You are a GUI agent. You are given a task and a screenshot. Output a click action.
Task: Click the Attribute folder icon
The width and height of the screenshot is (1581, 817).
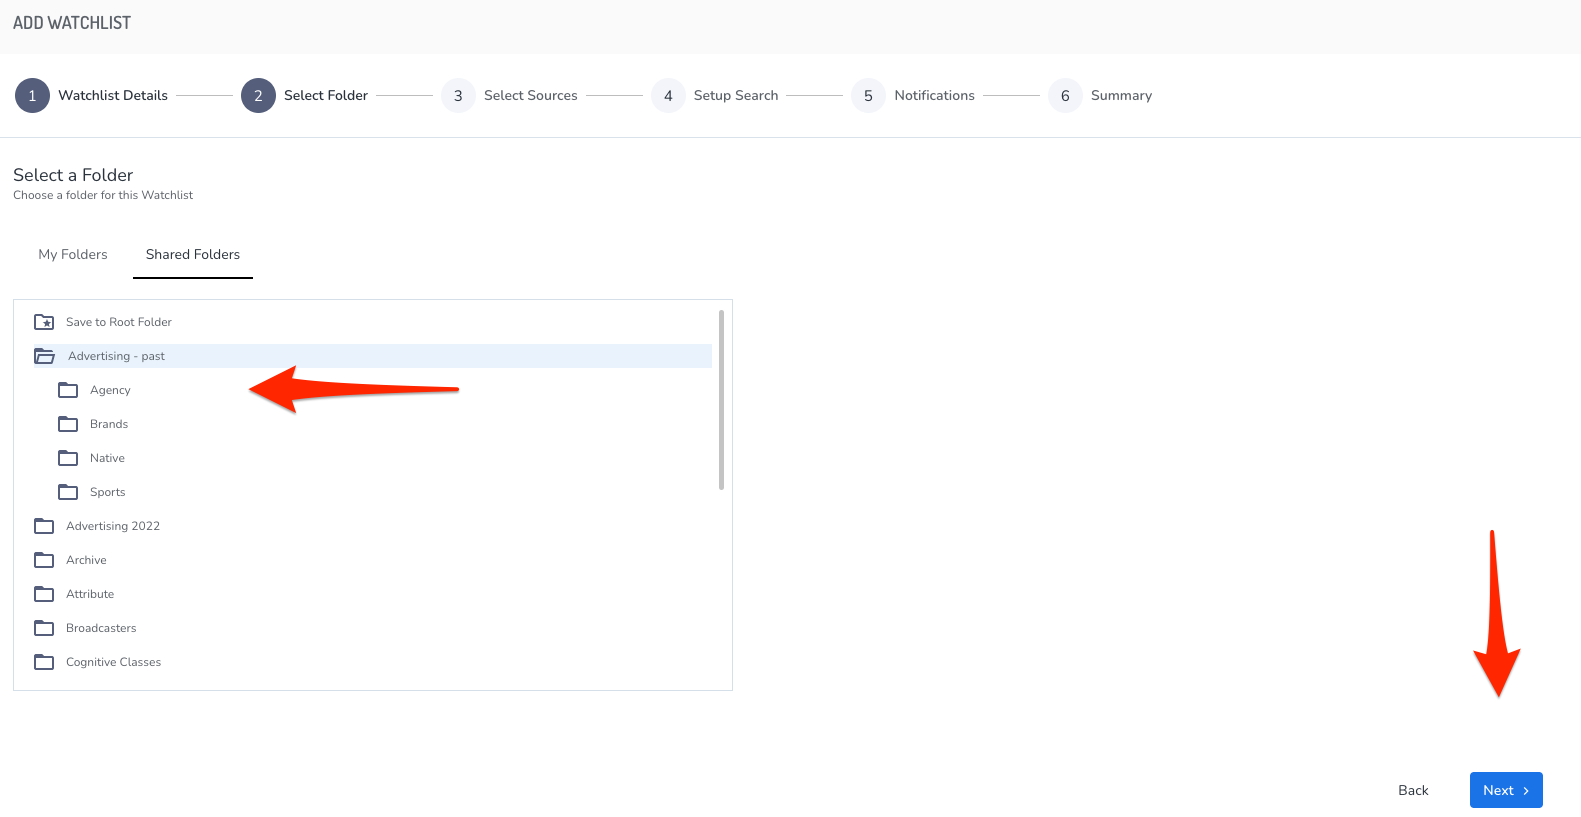click(44, 594)
